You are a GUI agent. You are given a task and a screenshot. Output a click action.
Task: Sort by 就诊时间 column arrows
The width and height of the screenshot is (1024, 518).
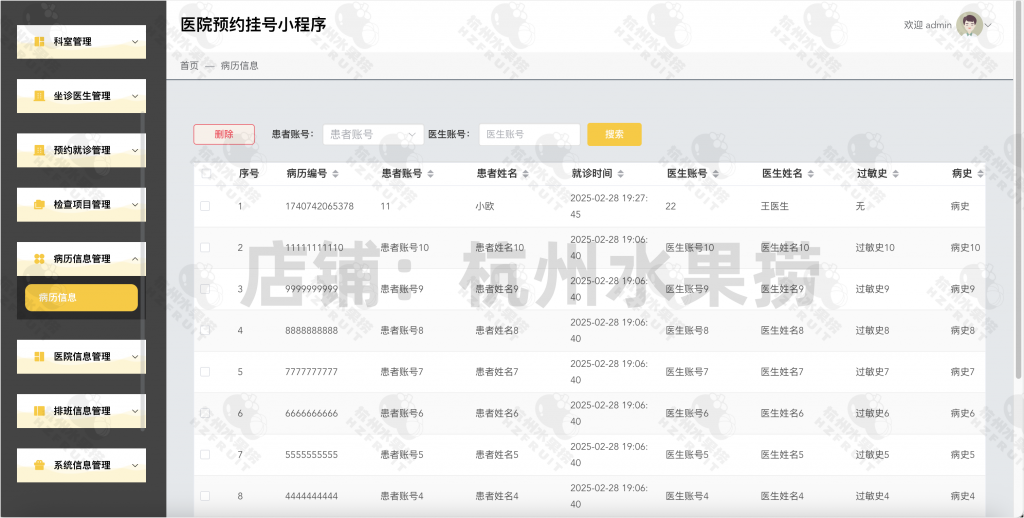point(620,174)
